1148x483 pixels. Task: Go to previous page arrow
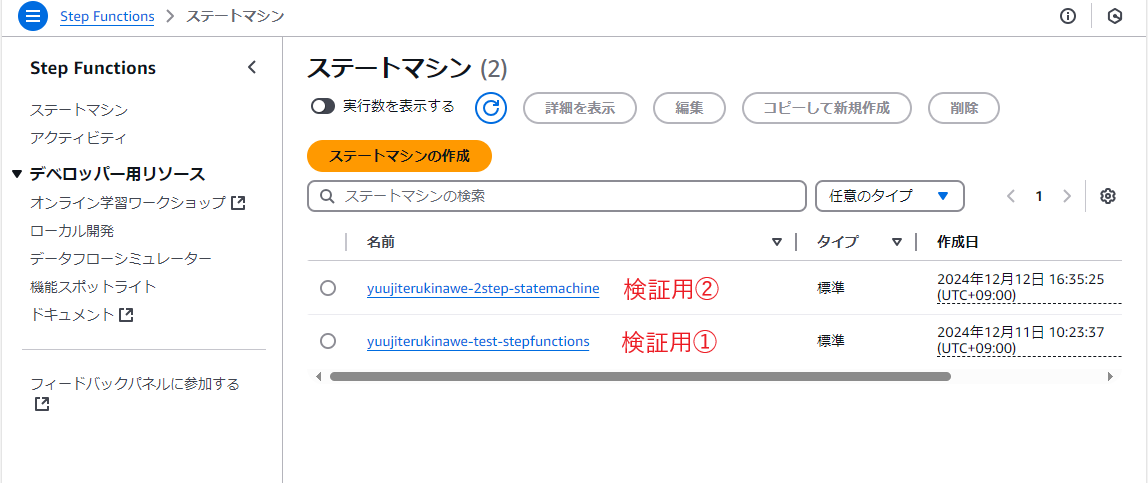tap(1011, 196)
